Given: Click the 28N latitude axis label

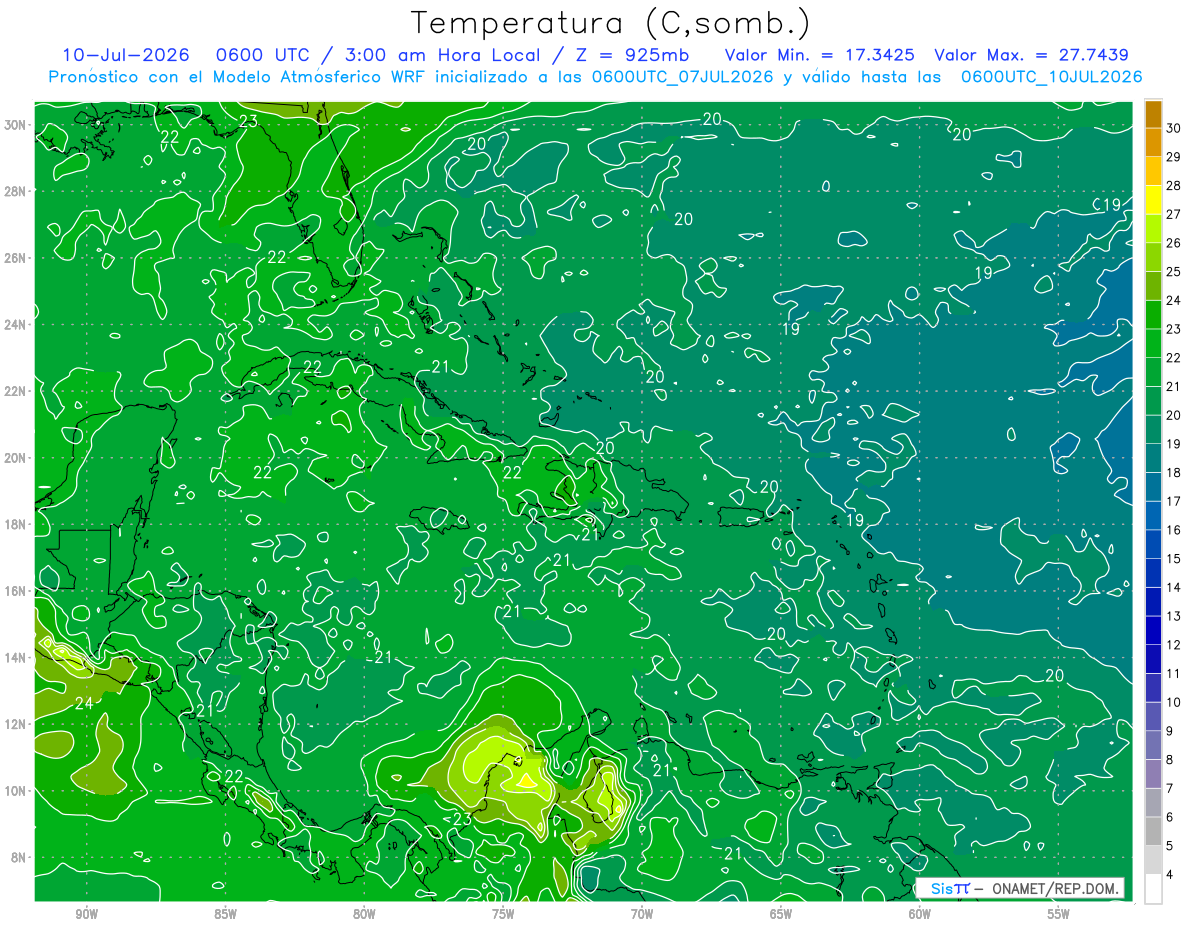Looking at the screenshot, I should click(x=16, y=191).
